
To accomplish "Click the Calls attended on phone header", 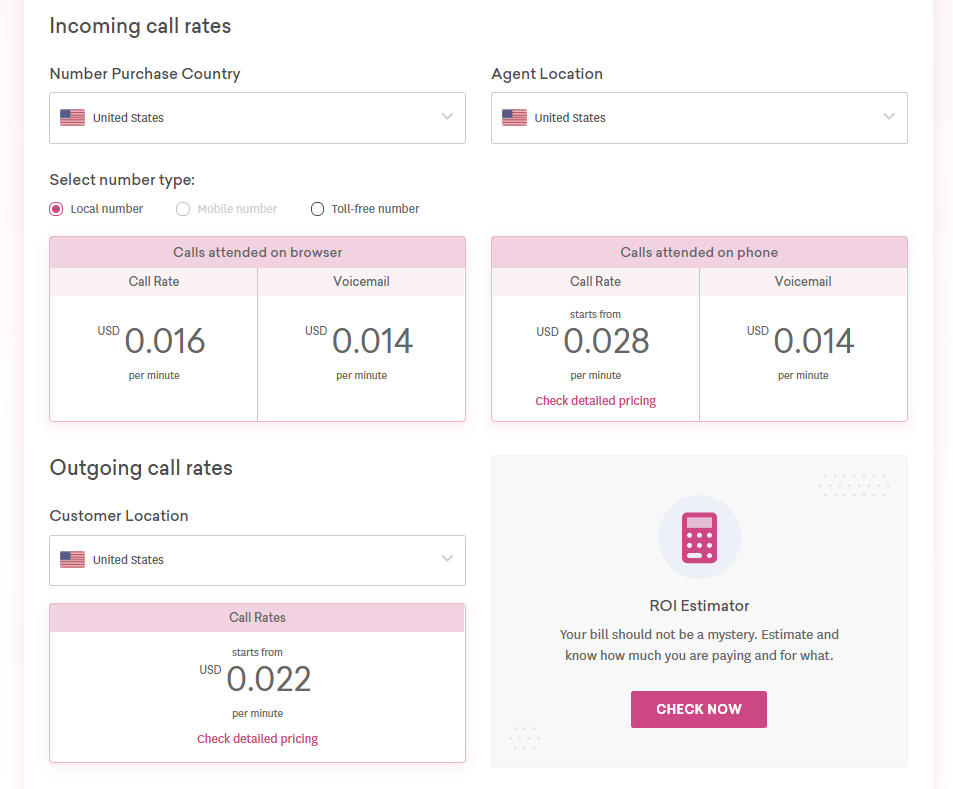I will click(x=699, y=252).
